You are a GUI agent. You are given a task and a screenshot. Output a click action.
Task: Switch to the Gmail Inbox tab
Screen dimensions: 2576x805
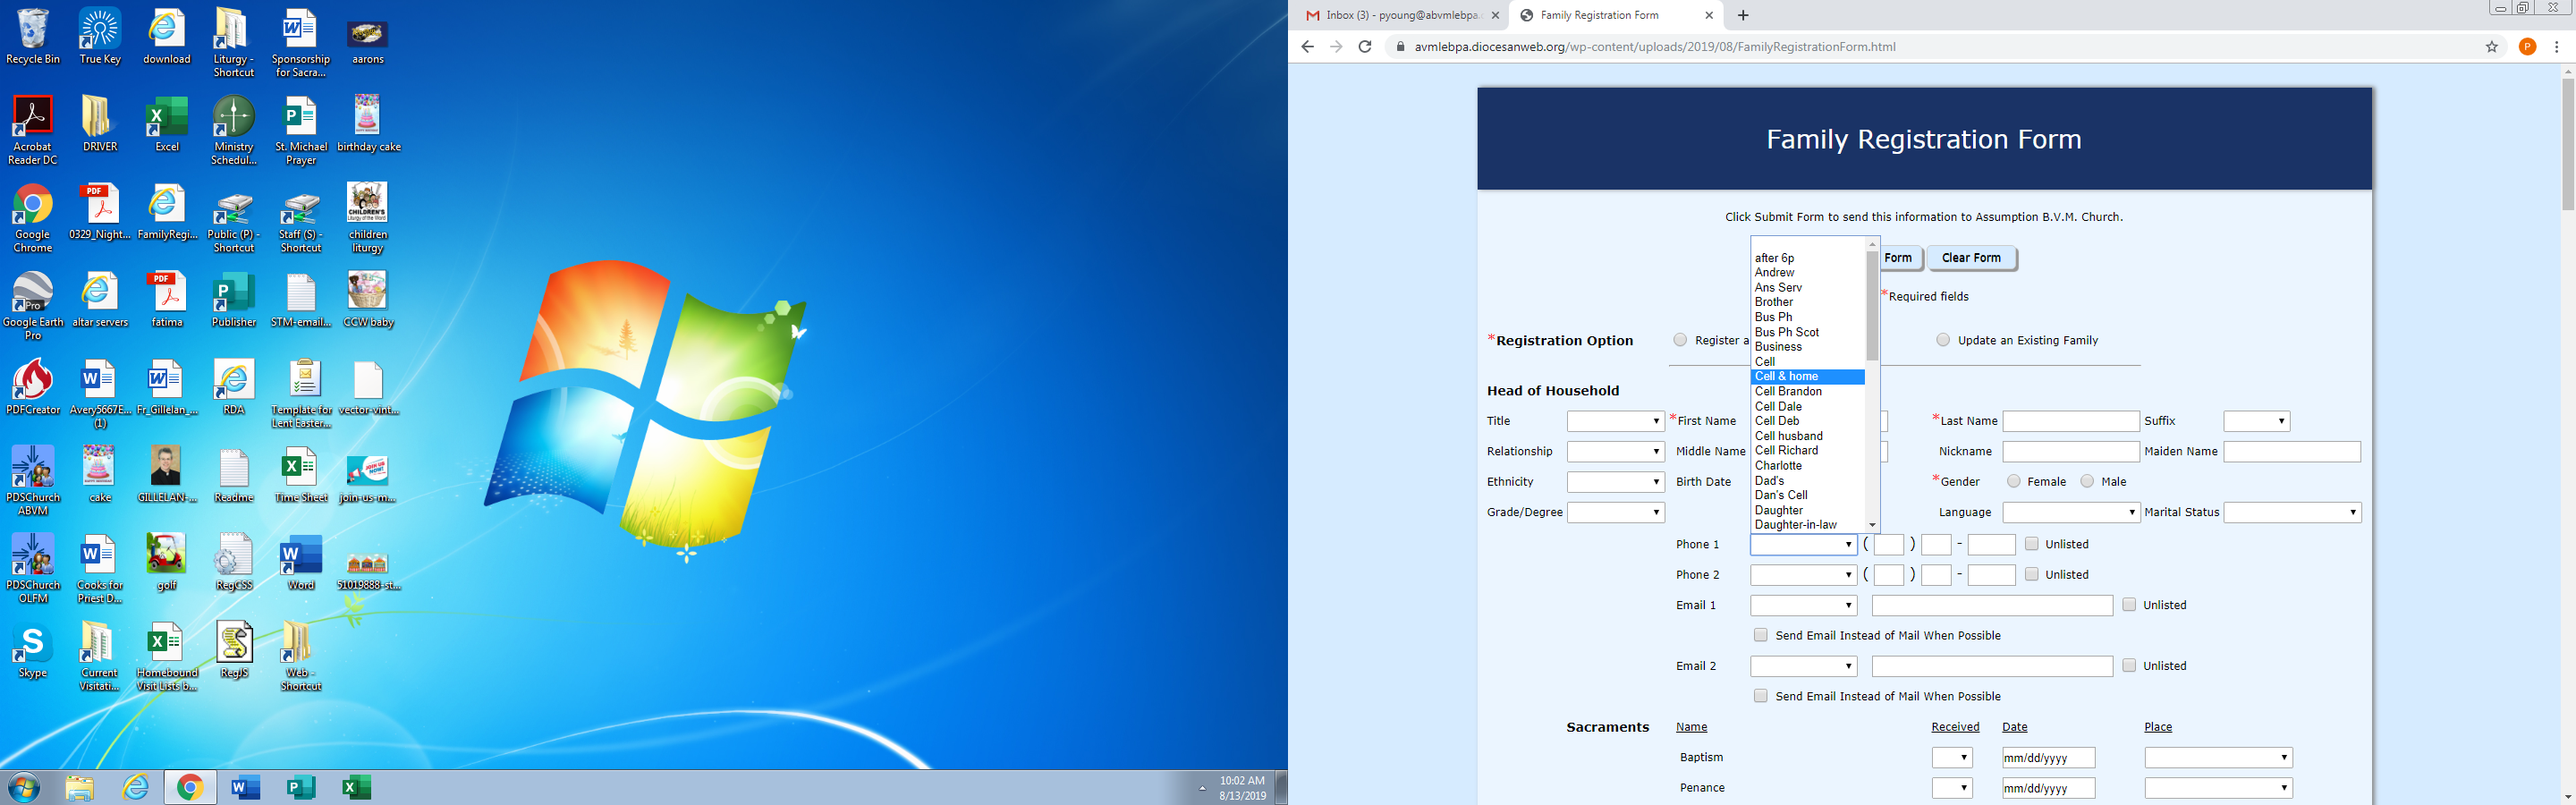[x=1400, y=15]
